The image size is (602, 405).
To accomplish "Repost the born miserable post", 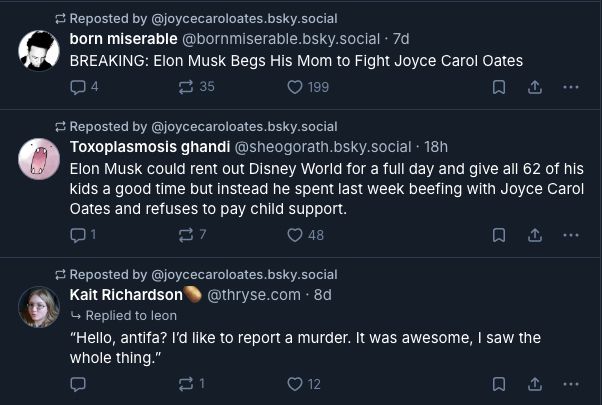I will 184,87.
